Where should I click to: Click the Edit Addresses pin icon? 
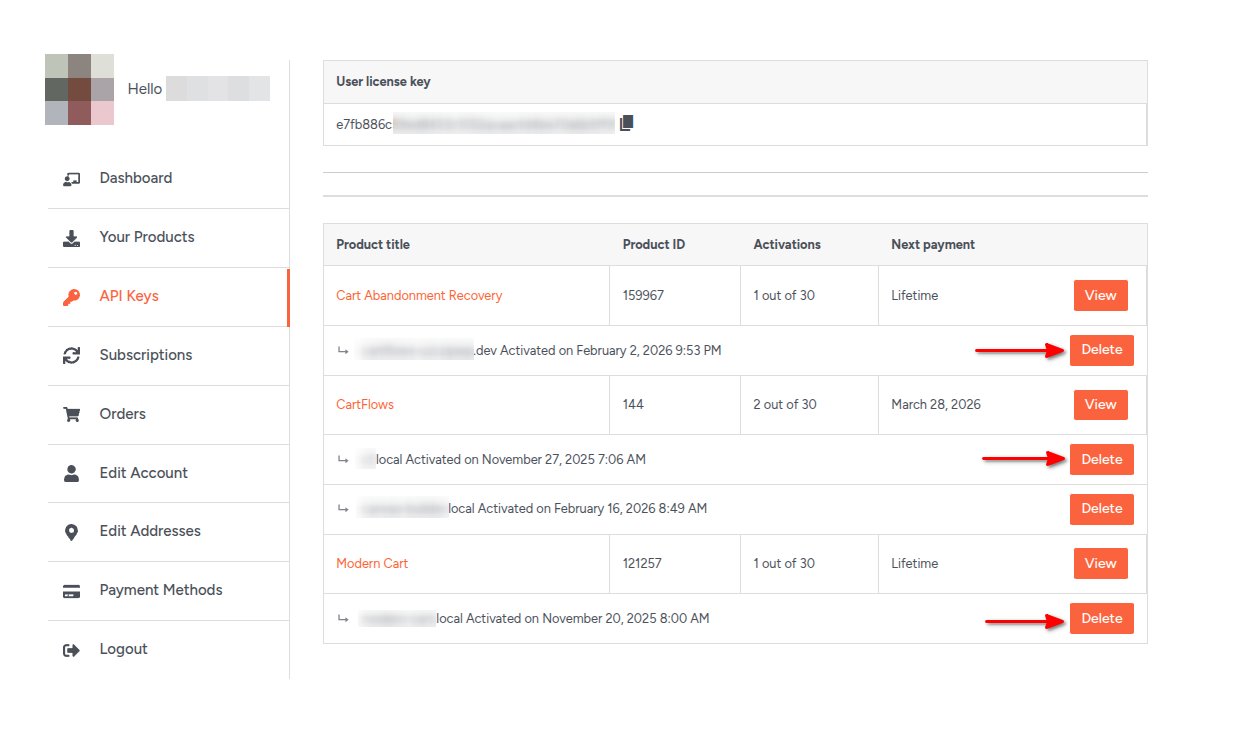71,532
